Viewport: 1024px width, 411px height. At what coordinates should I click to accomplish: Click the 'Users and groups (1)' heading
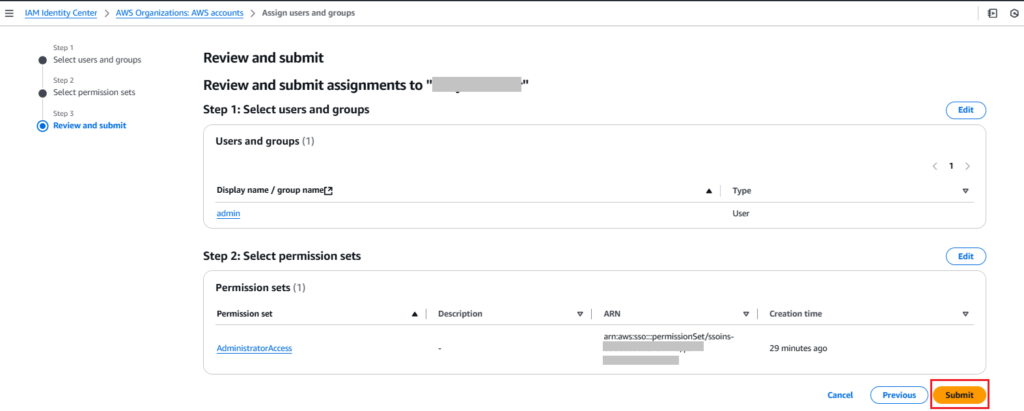(264, 141)
